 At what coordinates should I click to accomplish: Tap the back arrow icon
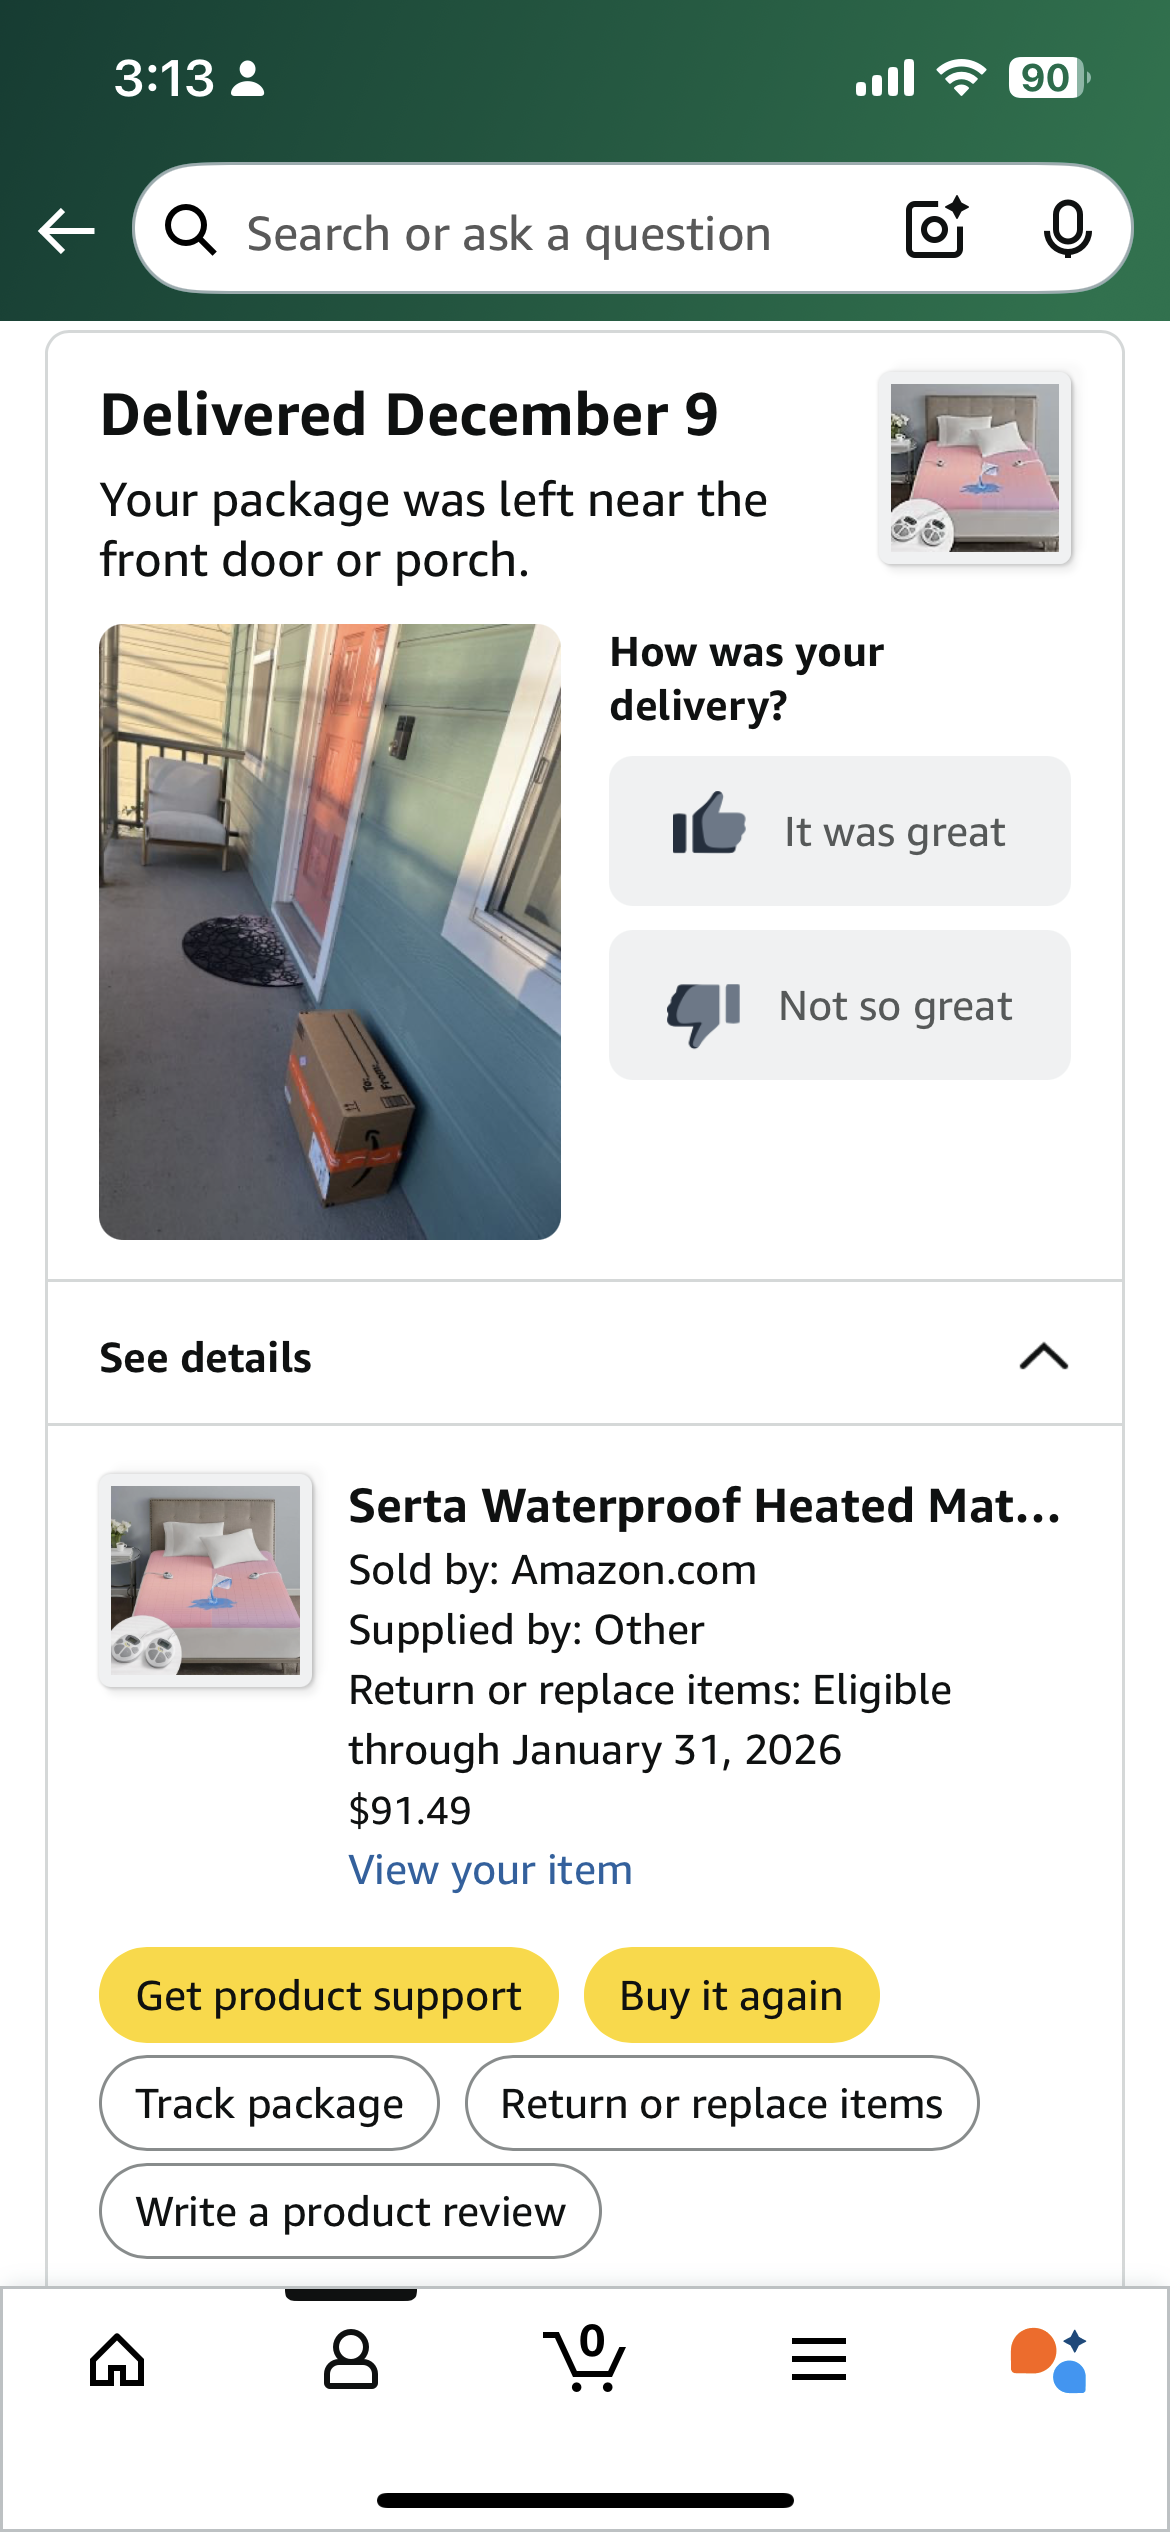pos(66,231)
